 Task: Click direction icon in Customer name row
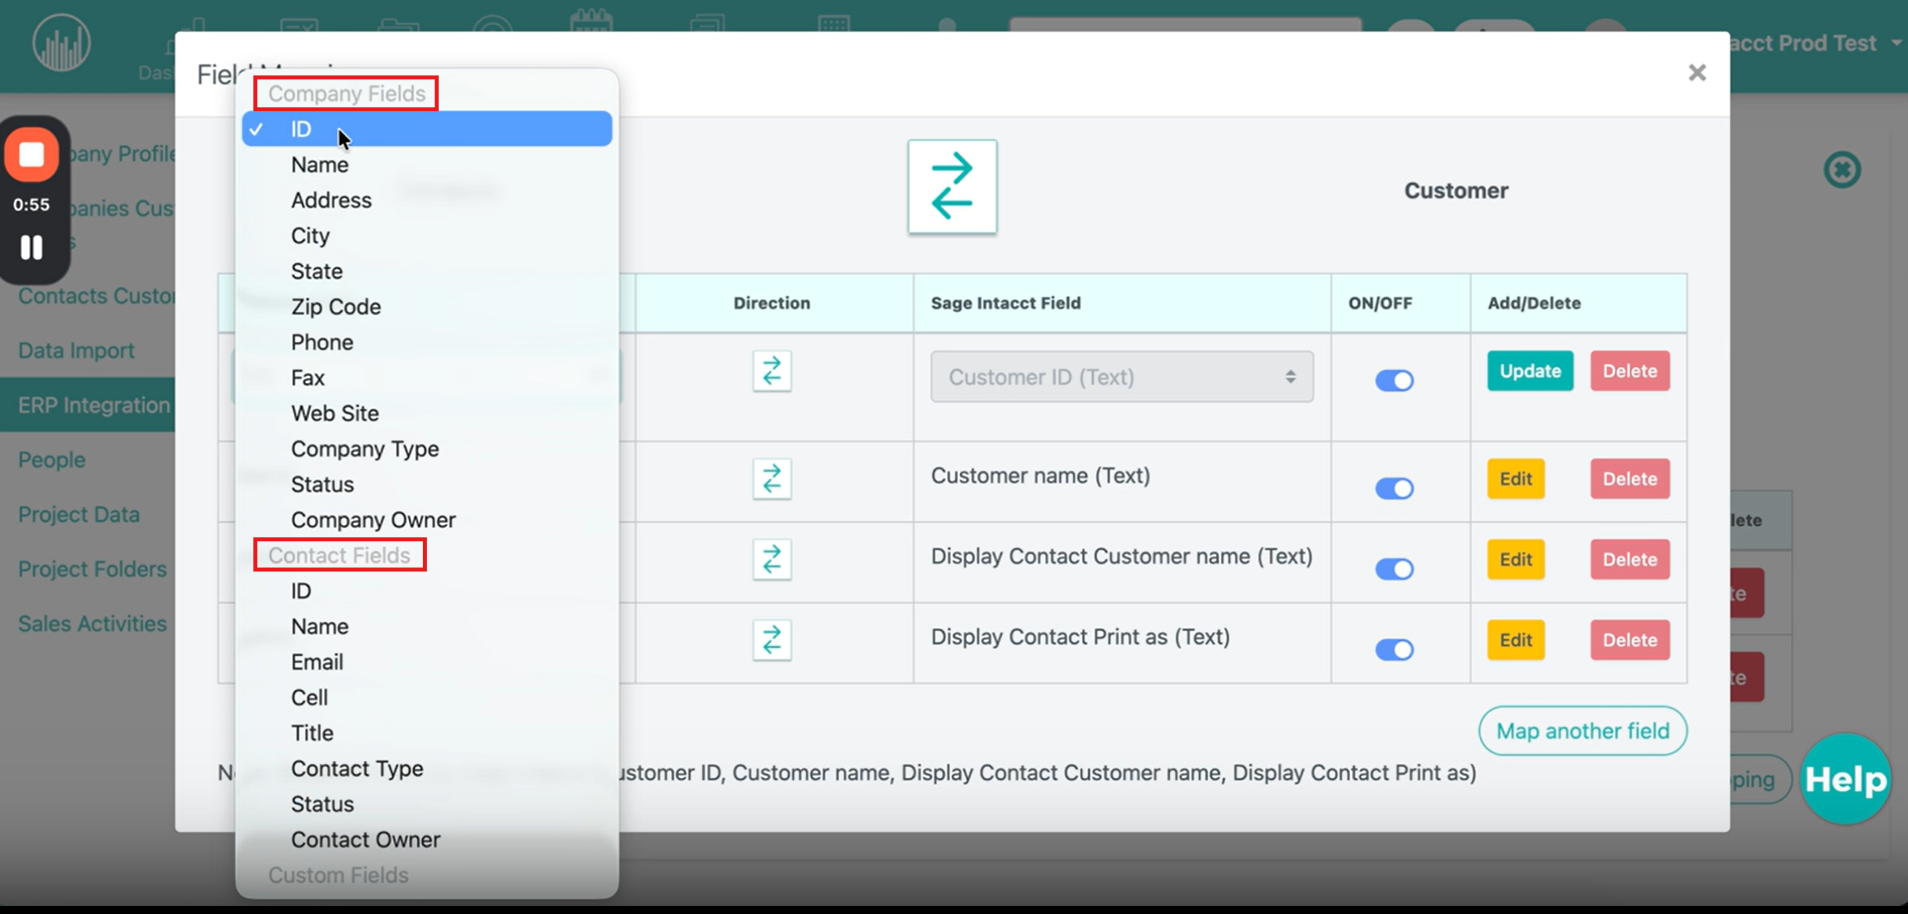click(771, 480)
